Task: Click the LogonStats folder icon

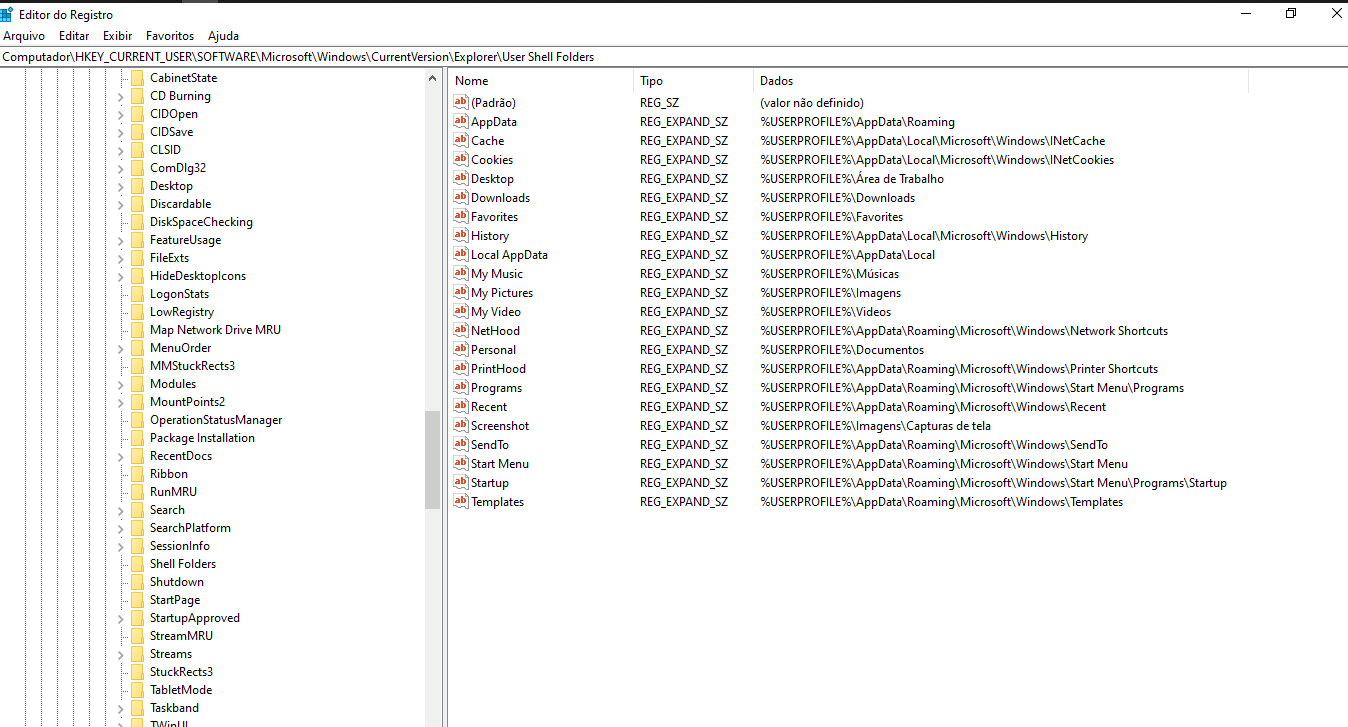Action: pos(137,294)
